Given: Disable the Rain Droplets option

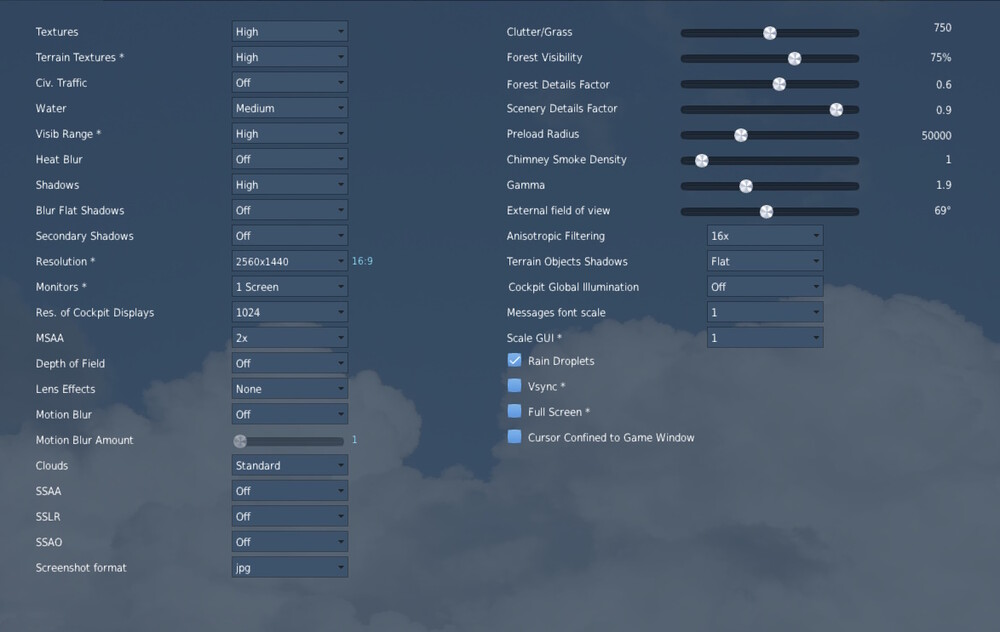Looking at the screenshot, I should (x=514, y=360).
